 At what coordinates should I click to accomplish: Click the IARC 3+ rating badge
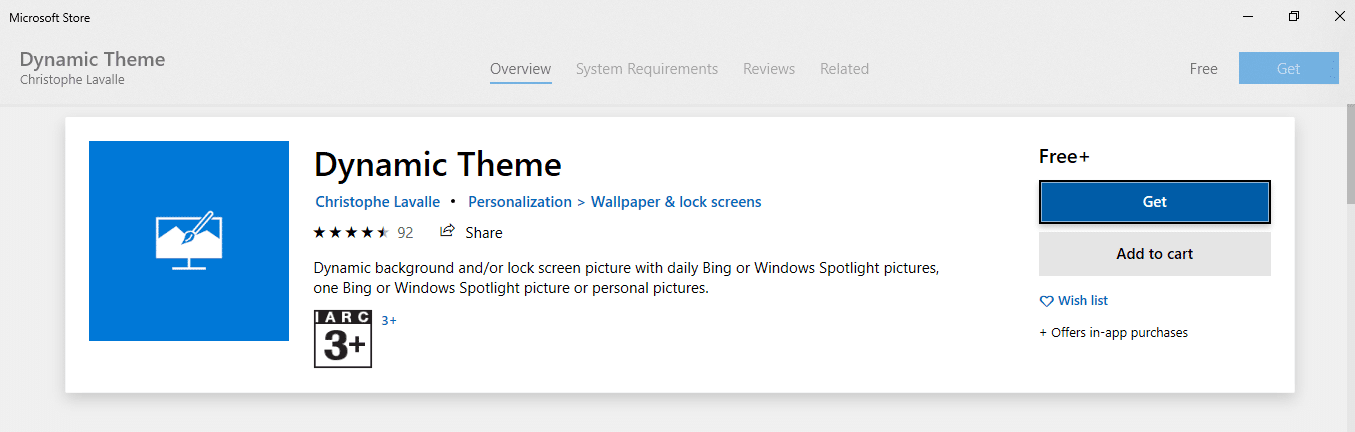pyautogui.click(x=343, y=339)
